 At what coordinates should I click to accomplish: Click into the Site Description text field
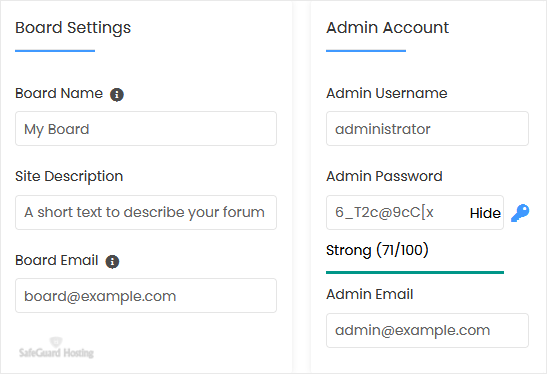146,212
